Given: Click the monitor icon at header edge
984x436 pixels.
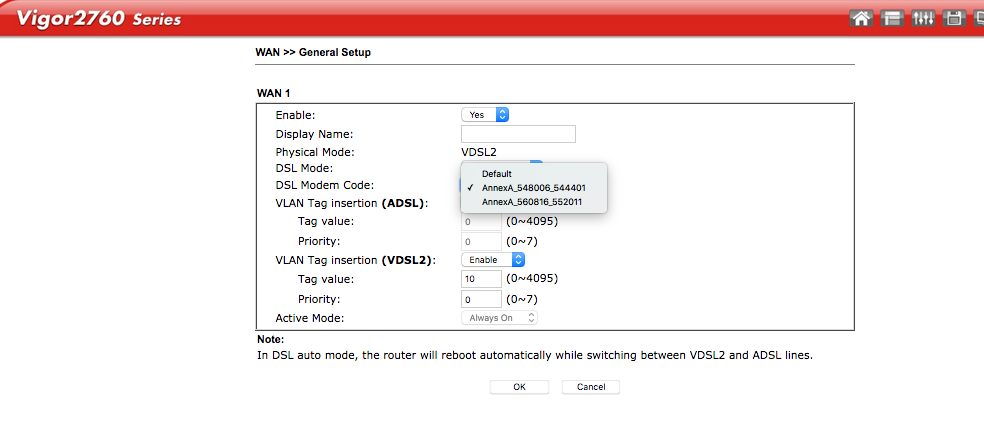Looking at the screenshot, I should 978,18.
